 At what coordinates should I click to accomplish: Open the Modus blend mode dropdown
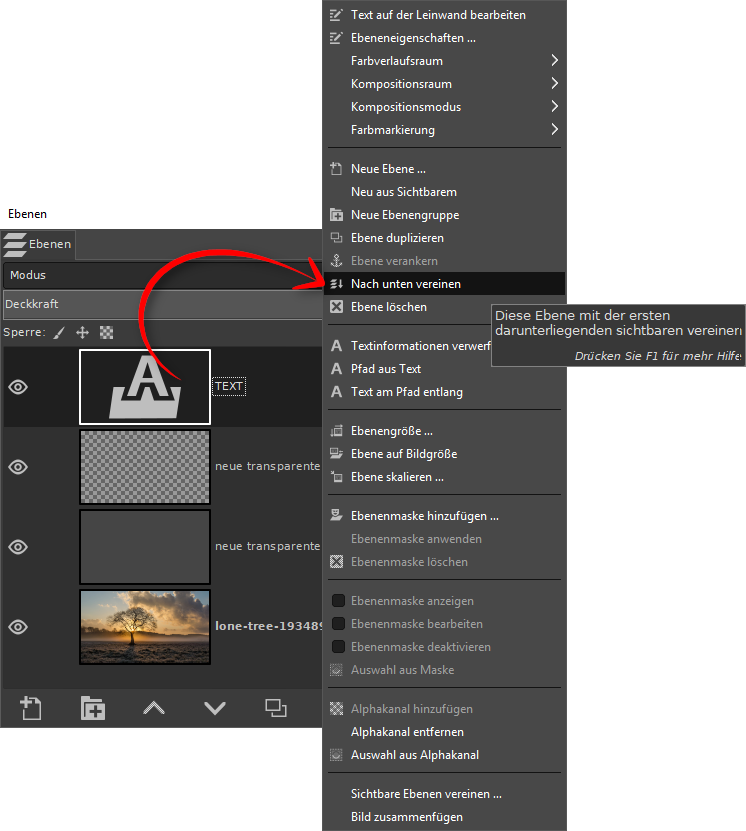pos(162,275)
